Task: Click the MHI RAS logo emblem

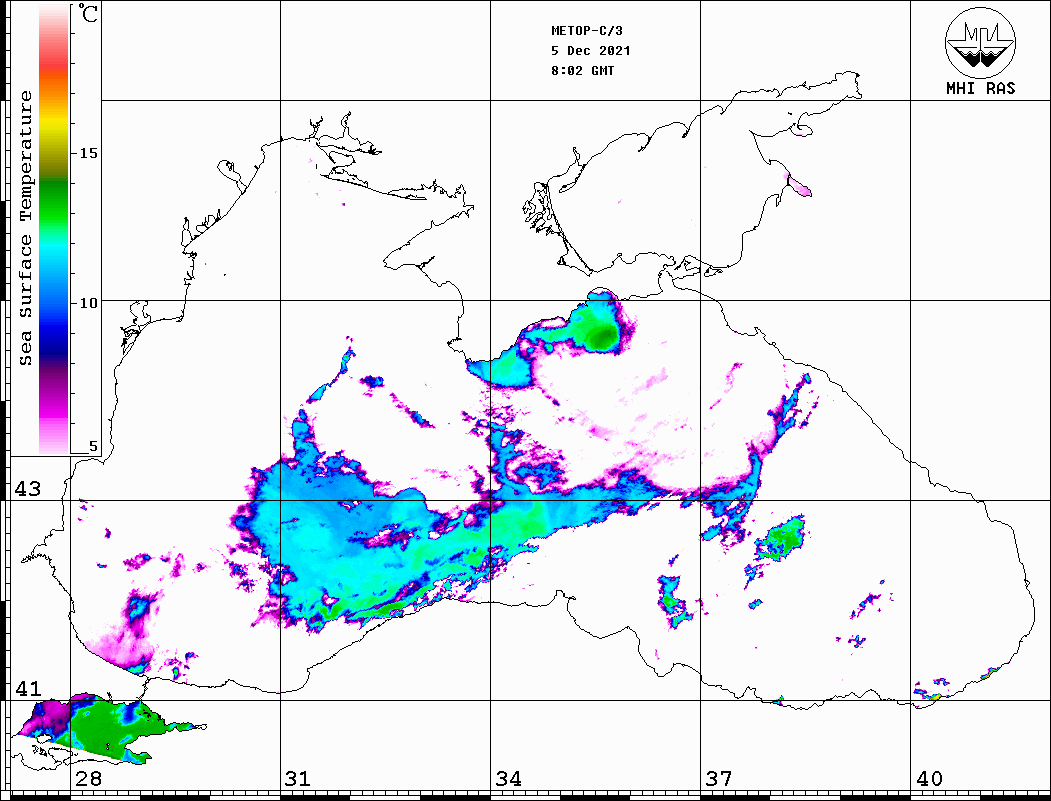Action: [980, 42]
